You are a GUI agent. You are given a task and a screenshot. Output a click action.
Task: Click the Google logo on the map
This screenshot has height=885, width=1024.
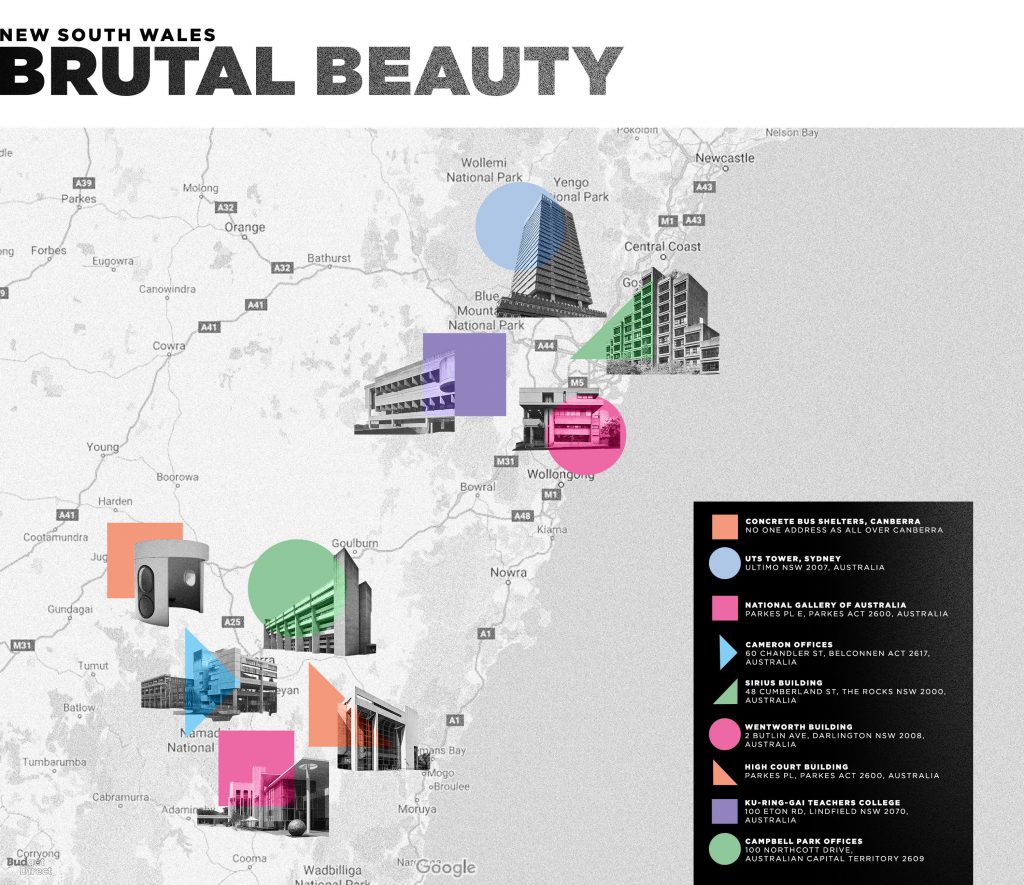[x=446, y=866]
